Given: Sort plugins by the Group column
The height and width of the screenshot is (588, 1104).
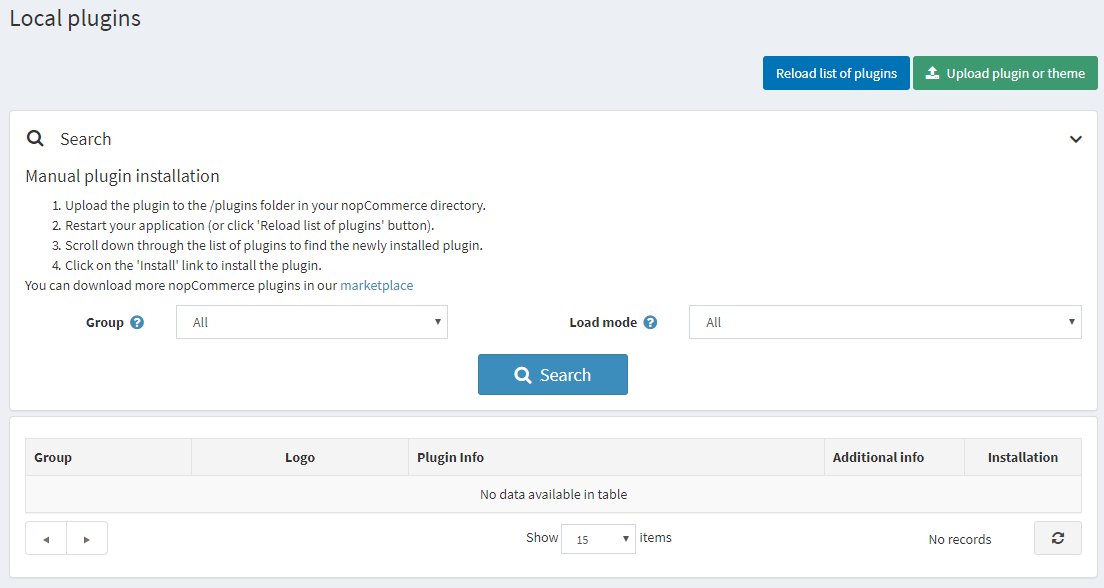Looking at the screenshot, I should pos(52,457).
